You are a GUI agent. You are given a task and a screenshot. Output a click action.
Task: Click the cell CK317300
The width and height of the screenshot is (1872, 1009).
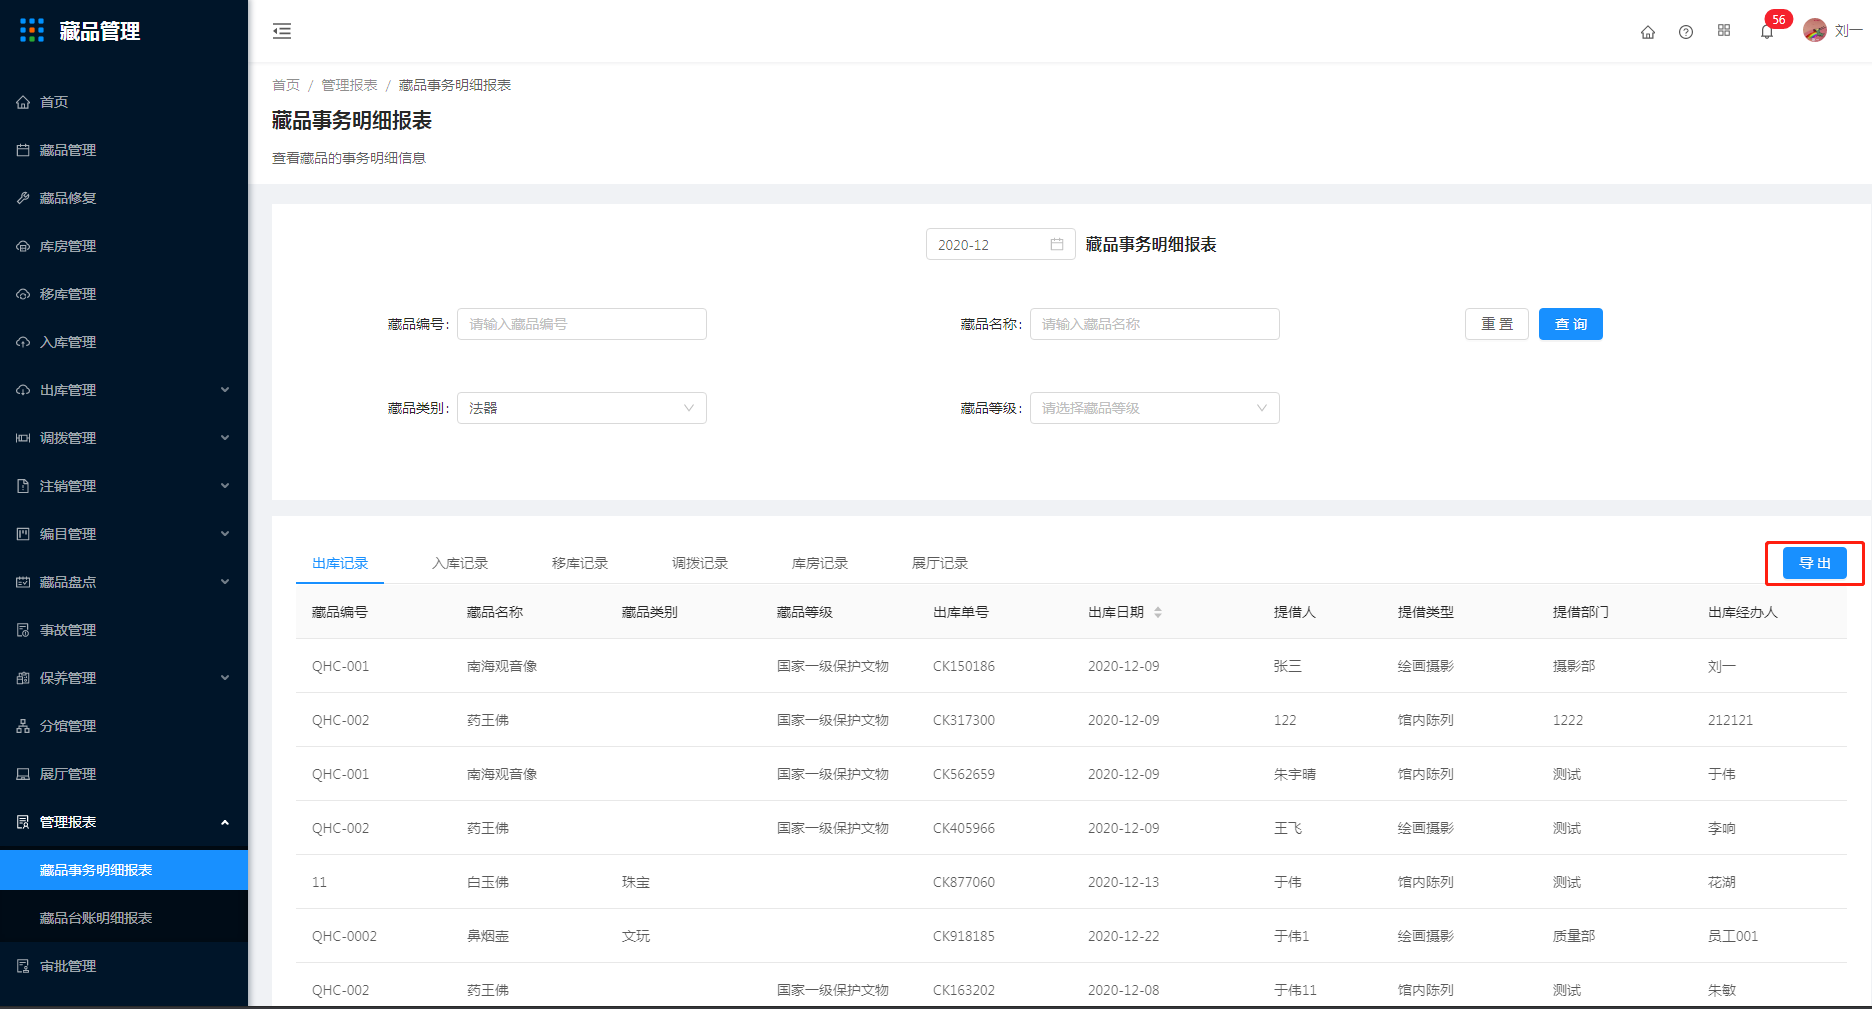coord(964,720)
